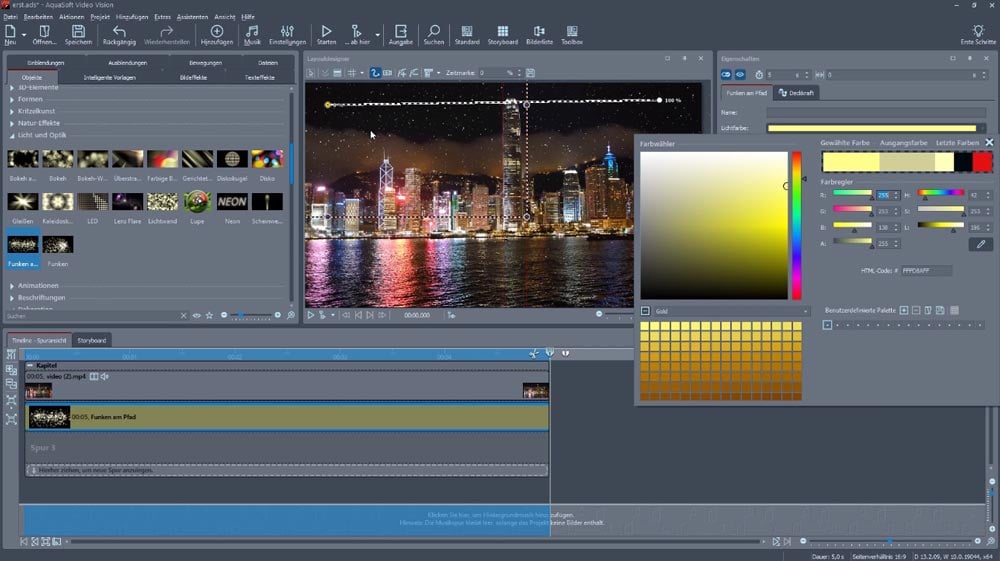
Task: Open the Assistenten menu
Action: coord(192,17)
